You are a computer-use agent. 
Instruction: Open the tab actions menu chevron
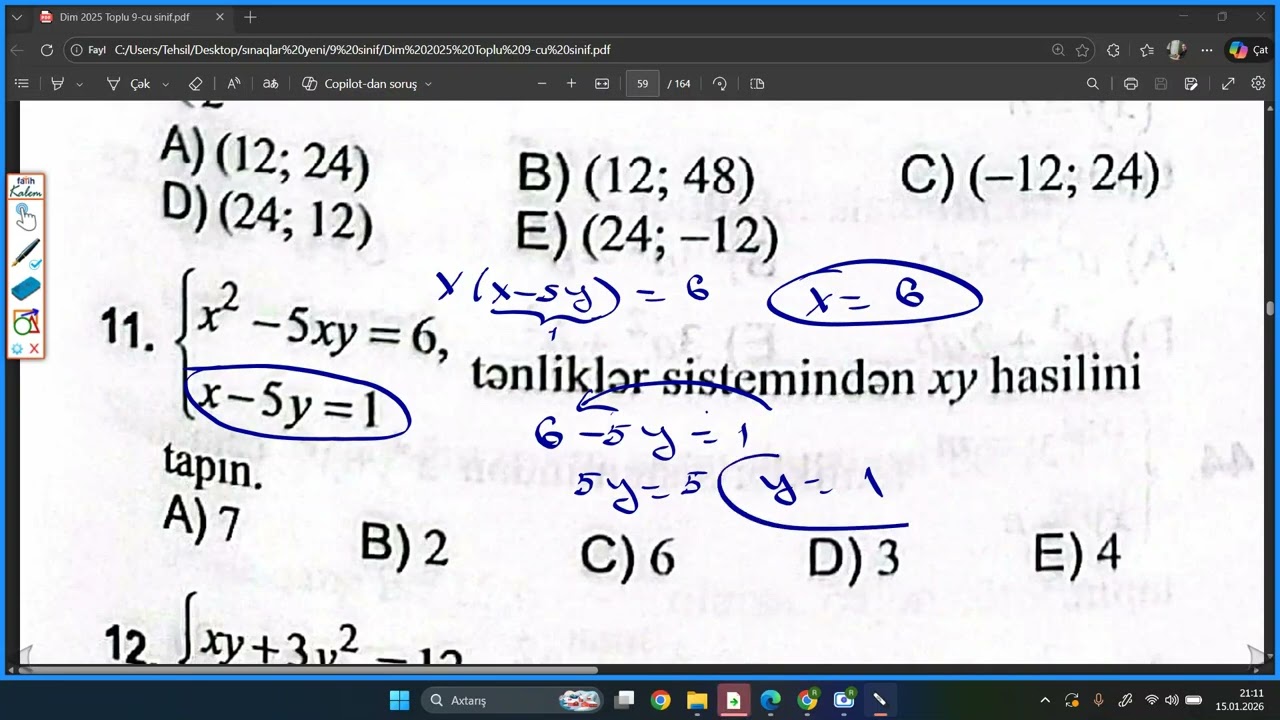tap(16, 17)
